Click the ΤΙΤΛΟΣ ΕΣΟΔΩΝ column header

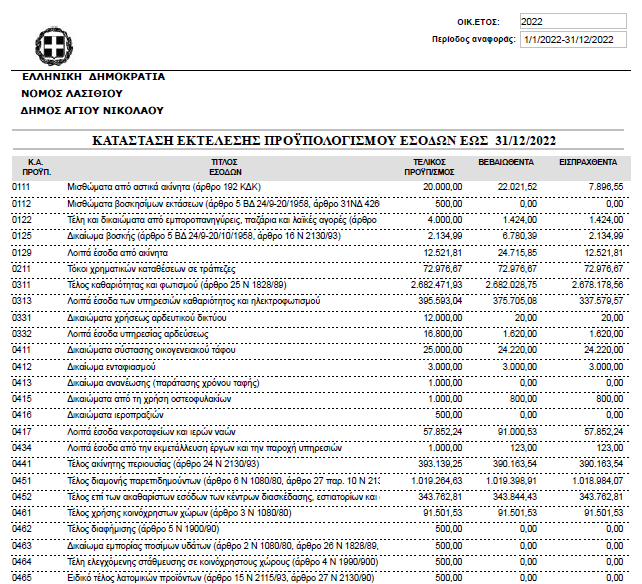click(x=223, y=166)
